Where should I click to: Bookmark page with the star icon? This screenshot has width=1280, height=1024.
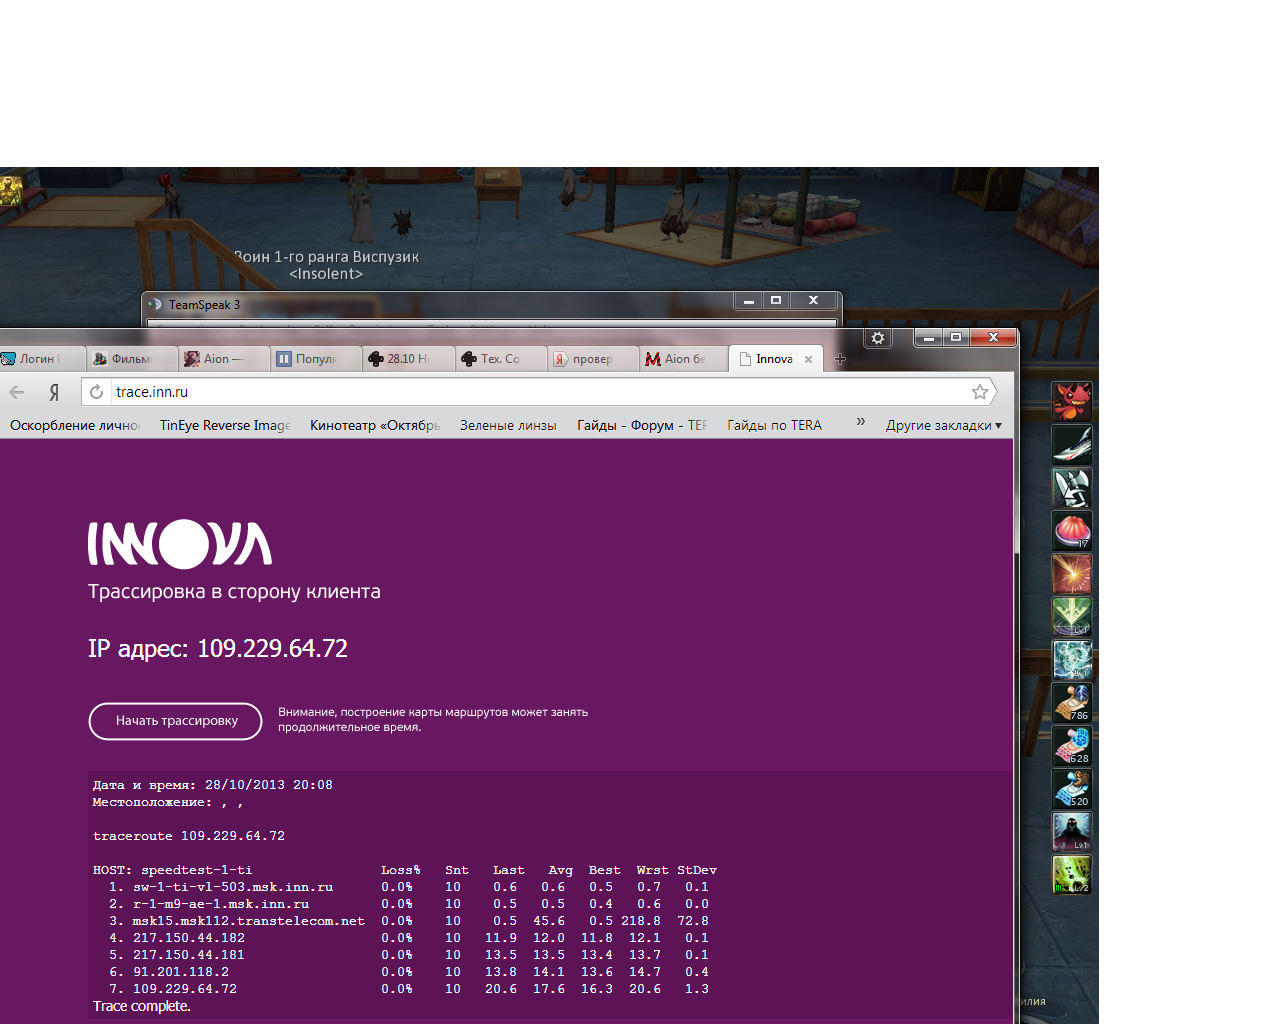(980, 392)
